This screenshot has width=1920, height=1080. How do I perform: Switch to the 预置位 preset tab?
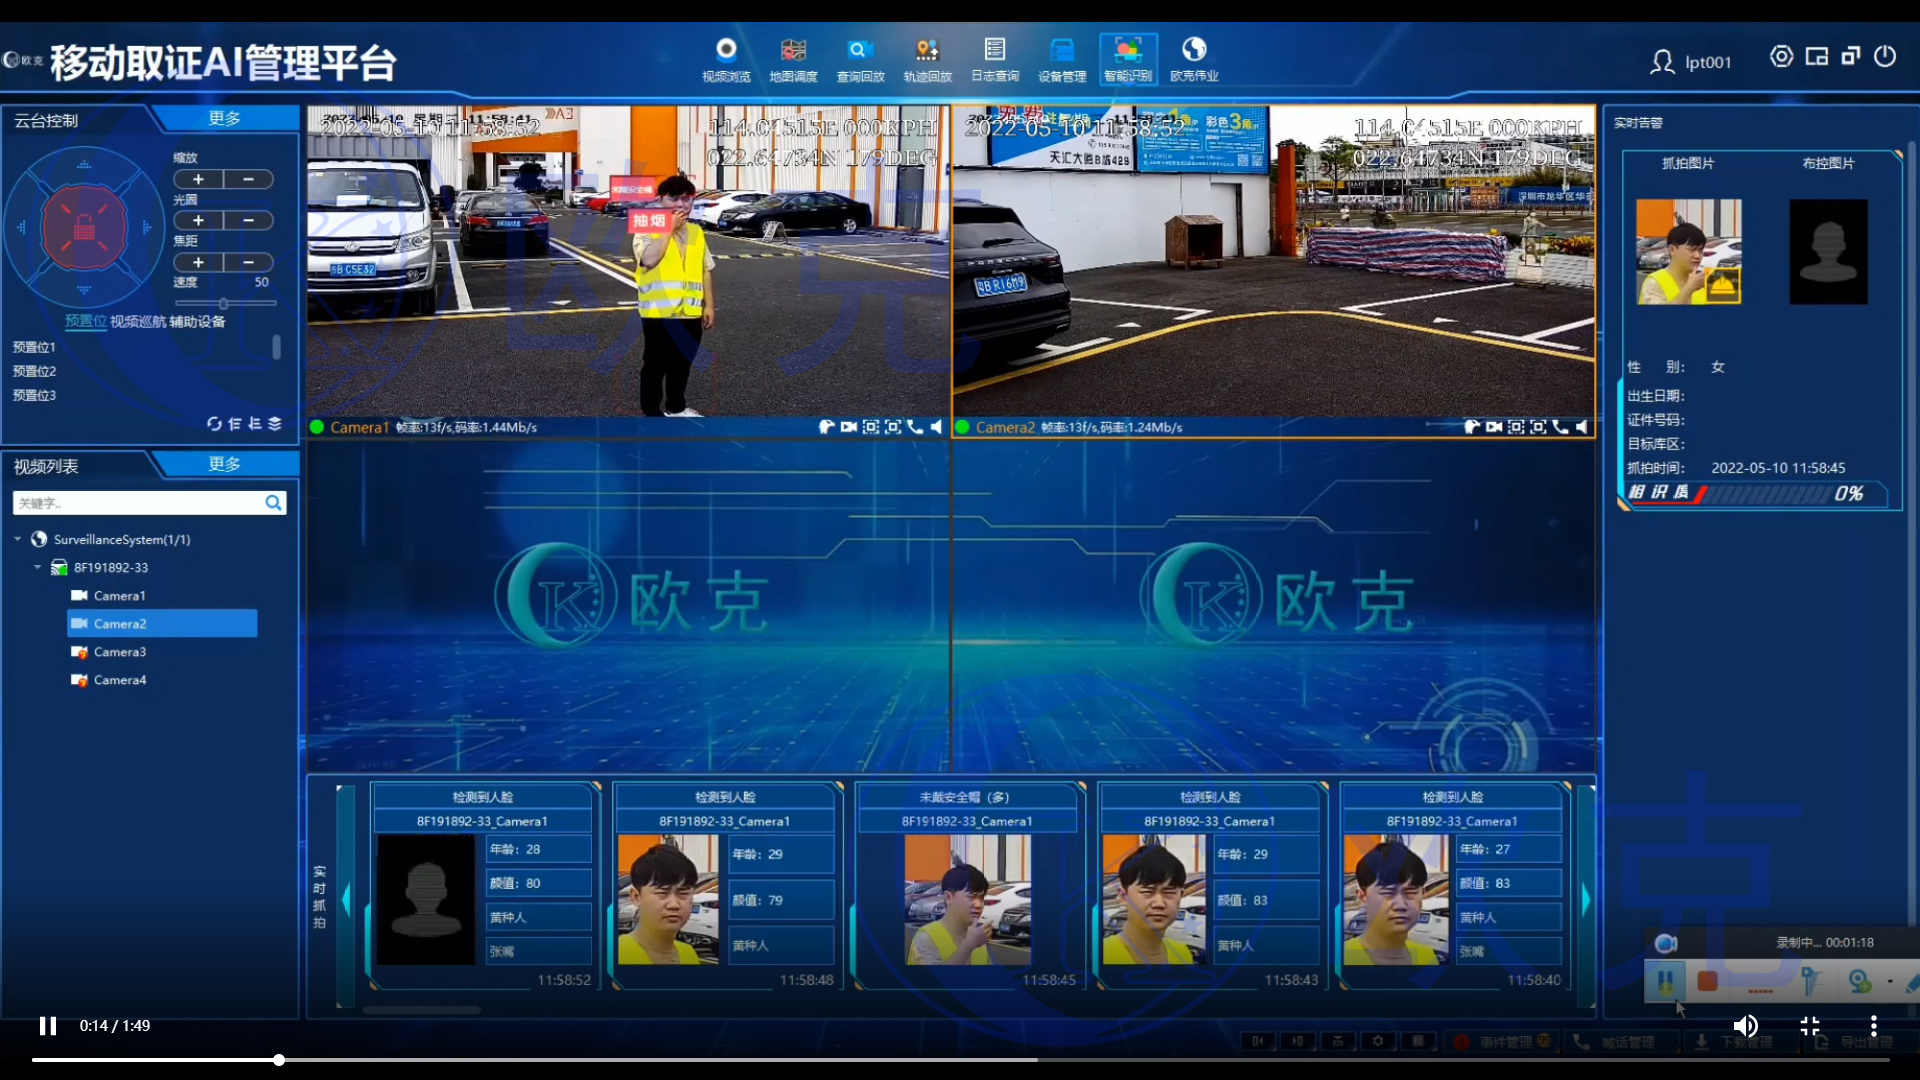85,321
